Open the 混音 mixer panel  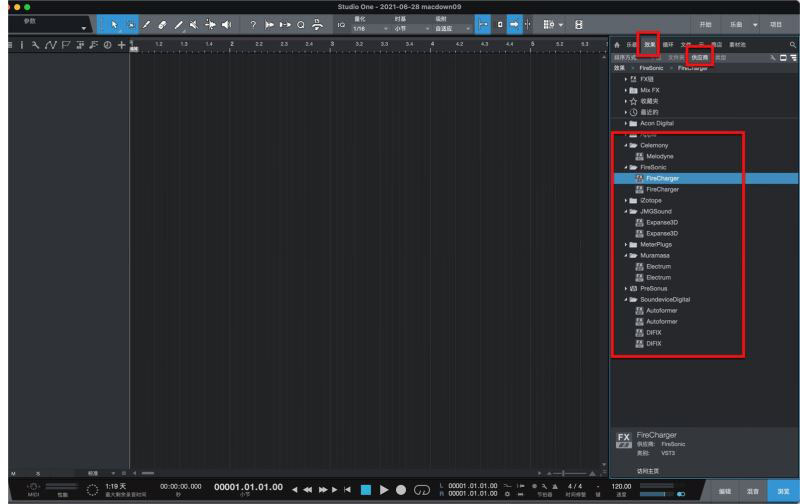coord(753,491)
